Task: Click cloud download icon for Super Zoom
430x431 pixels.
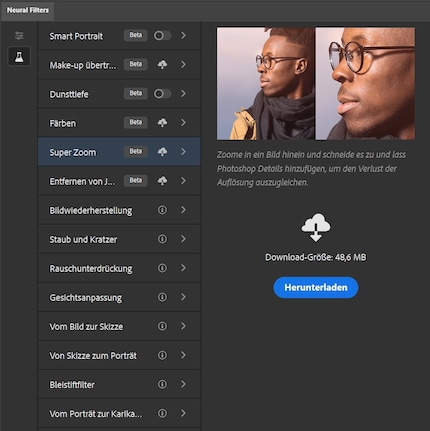Action: point(162,152)
